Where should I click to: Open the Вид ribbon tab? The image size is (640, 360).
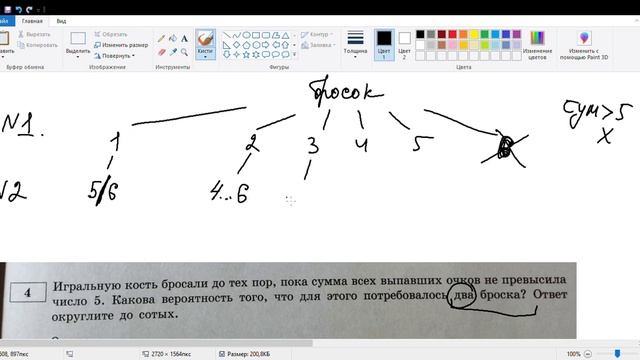point(61,21)
